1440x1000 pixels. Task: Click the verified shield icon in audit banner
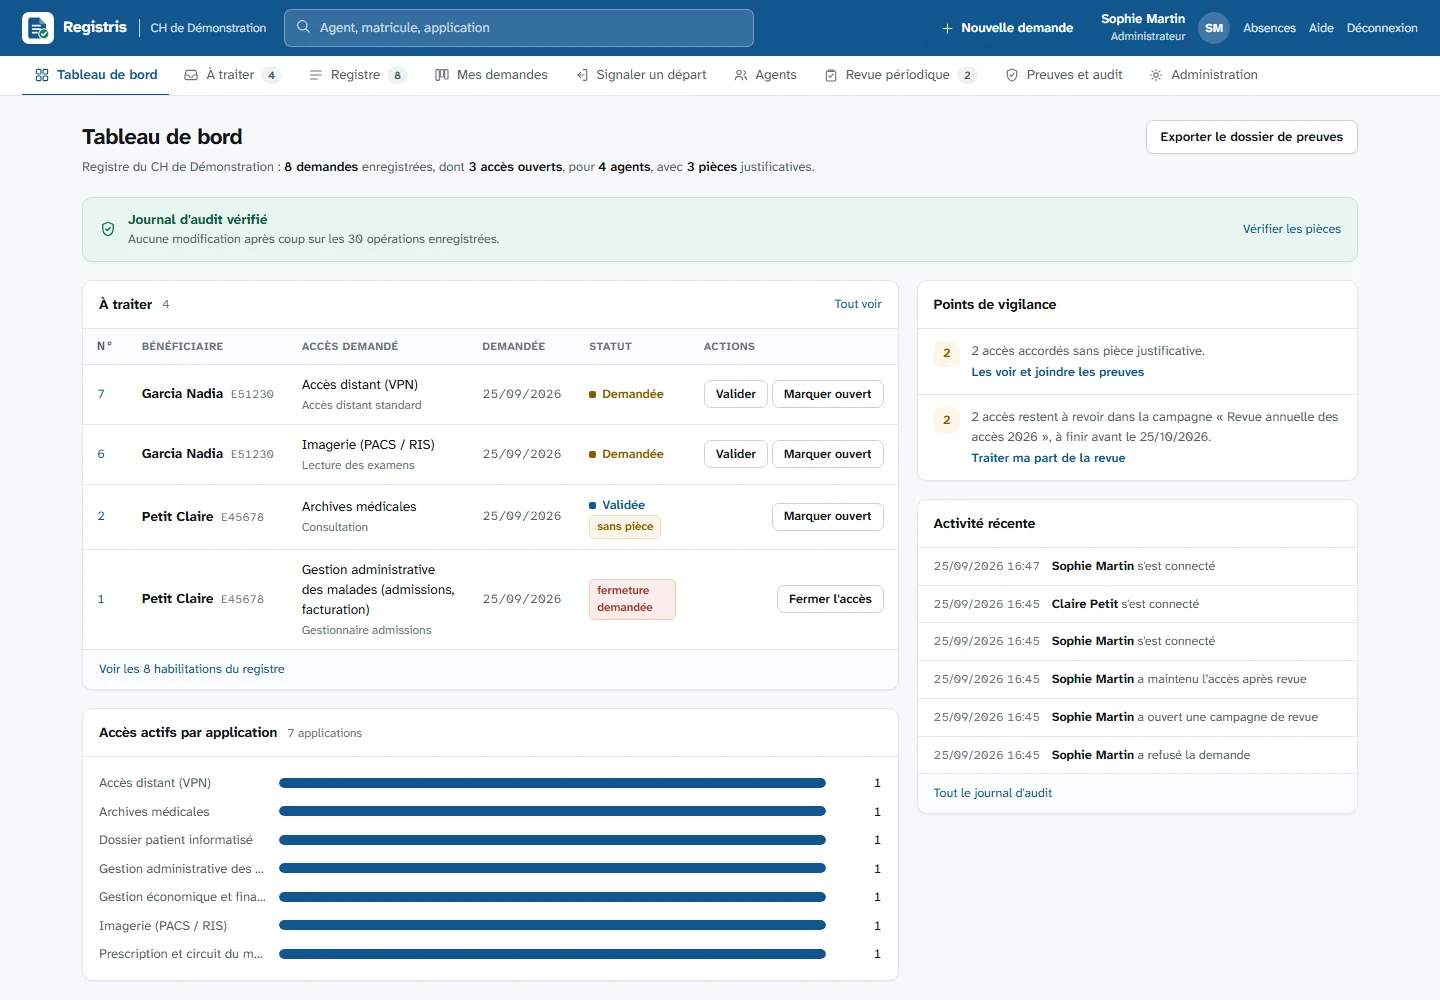coord(108,229)
